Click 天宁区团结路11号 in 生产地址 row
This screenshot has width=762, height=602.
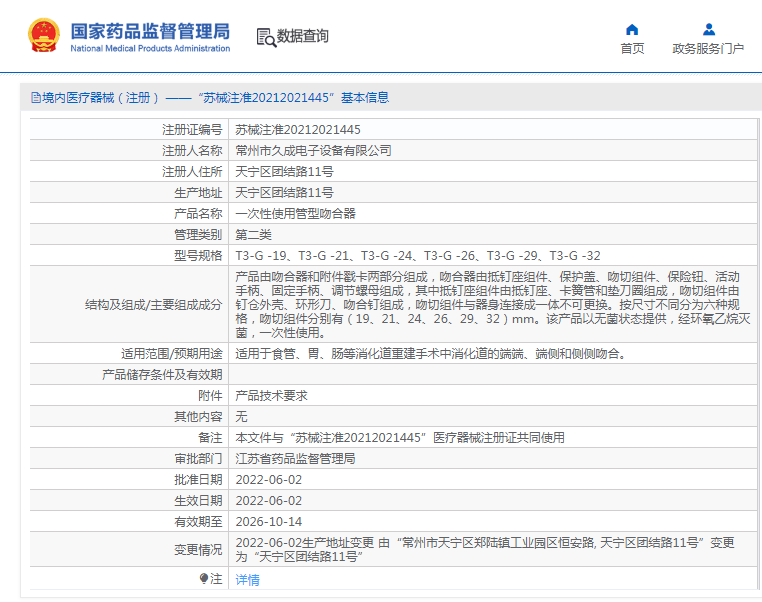(284, 192)
